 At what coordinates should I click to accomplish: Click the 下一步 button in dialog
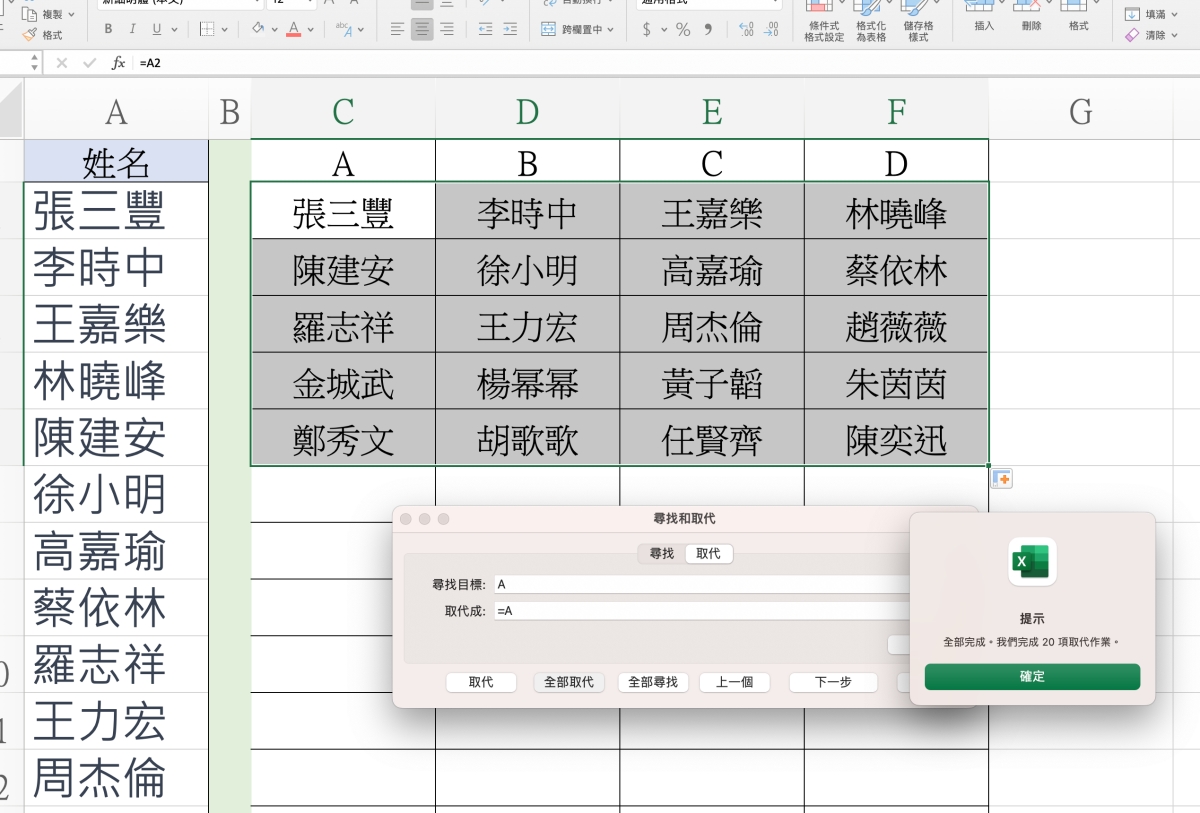(833, 682)
